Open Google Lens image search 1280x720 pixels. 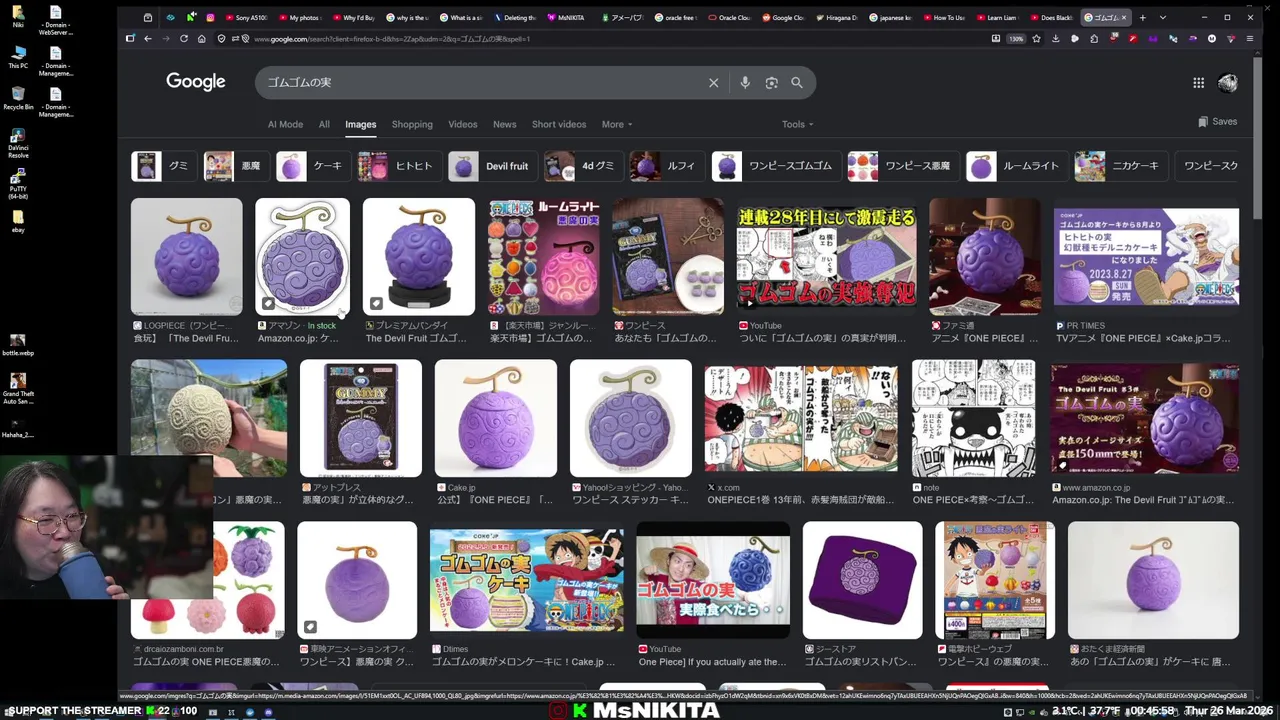pos(771,83)
